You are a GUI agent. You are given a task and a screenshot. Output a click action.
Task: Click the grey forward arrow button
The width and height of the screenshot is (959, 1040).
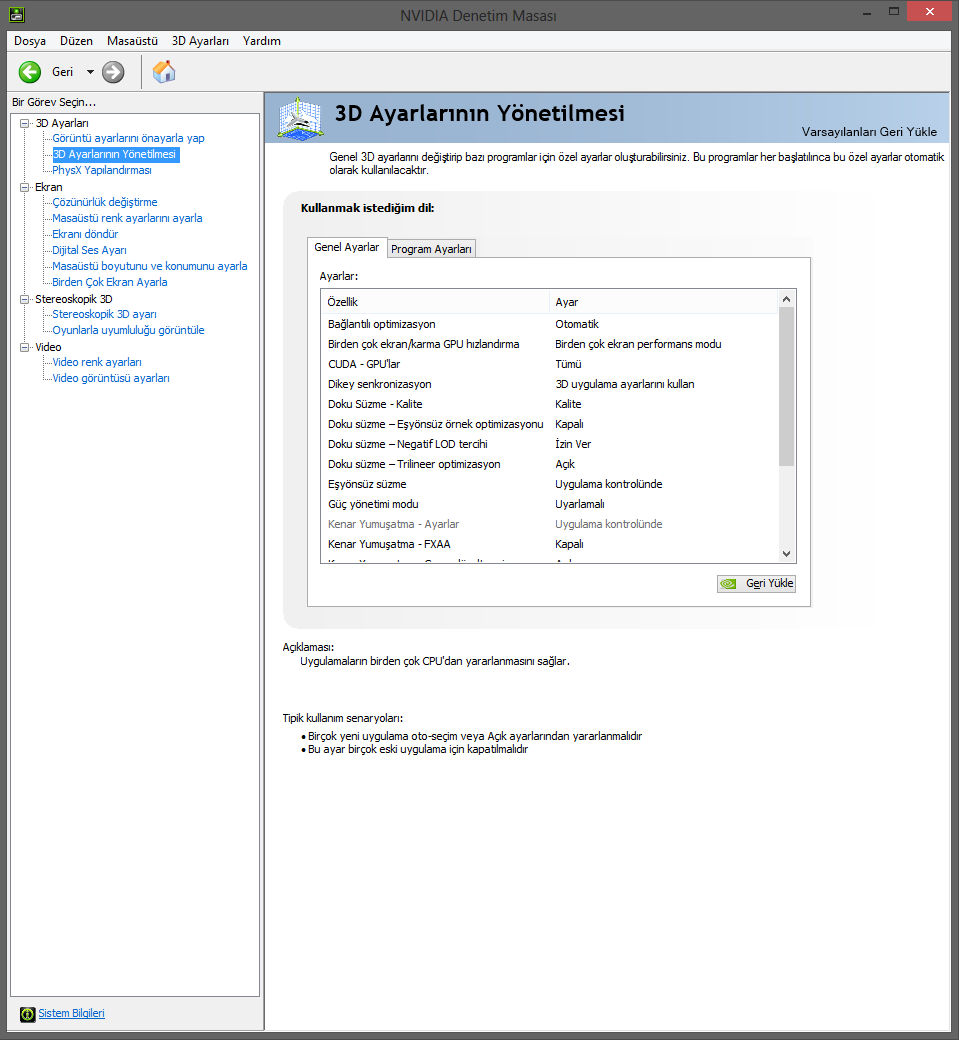tap(113, 72)
